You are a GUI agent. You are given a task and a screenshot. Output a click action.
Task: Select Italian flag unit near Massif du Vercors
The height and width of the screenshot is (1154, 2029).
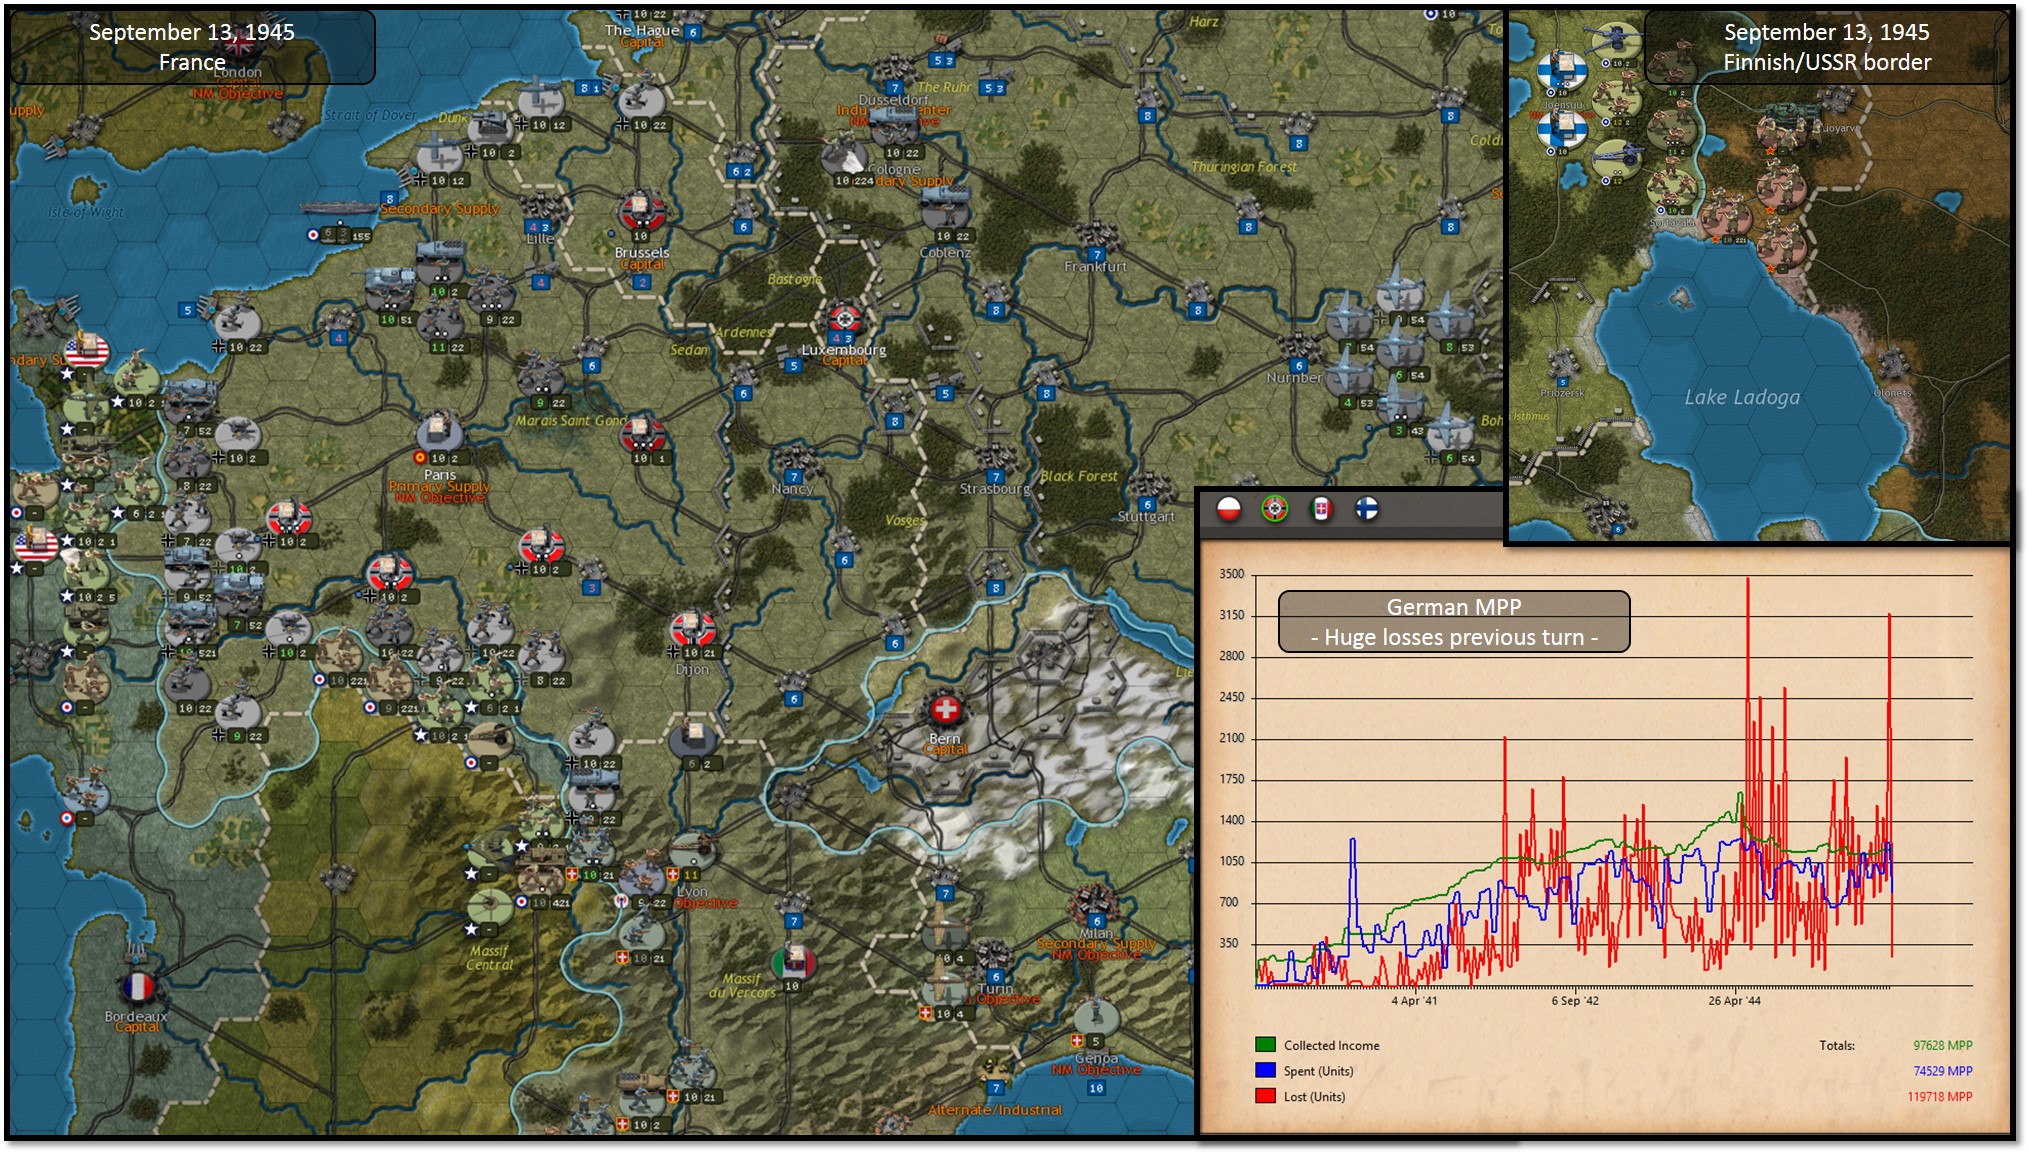tap(794, 962)
